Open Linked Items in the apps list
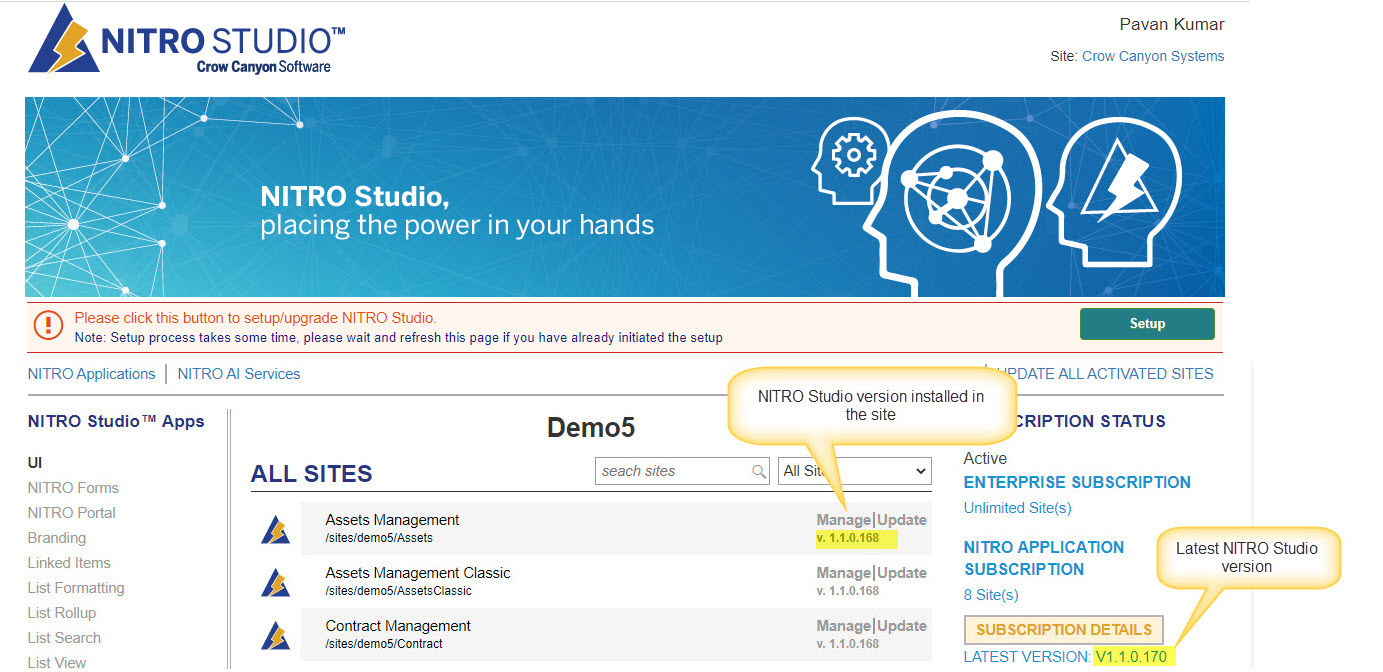Image resolution: width=1383 pixels, height=672 pixels. [x=69, y=563]
